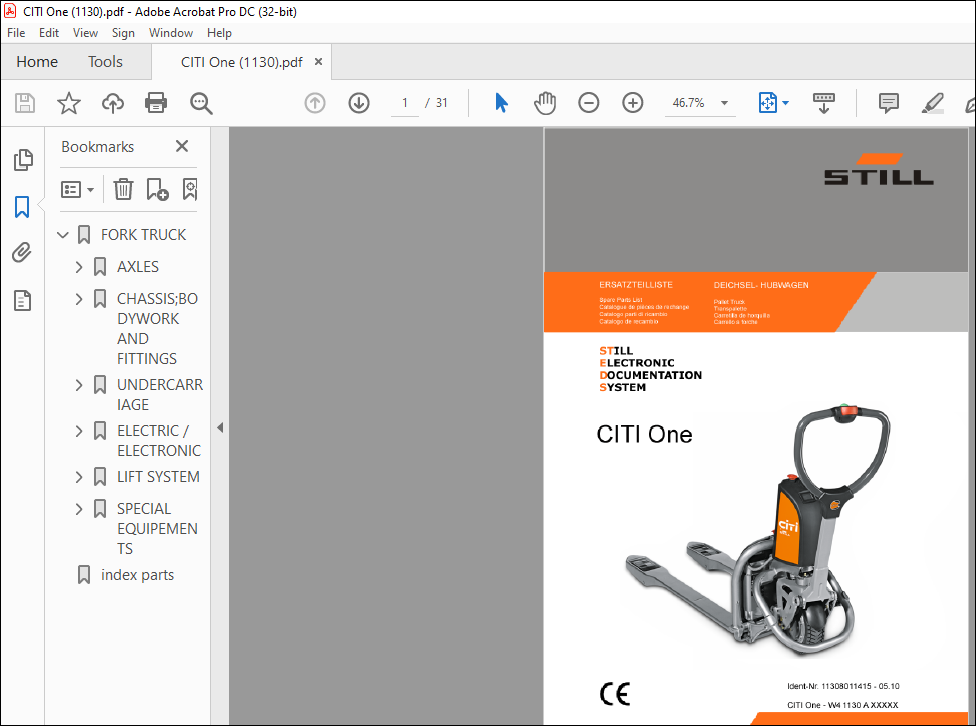The image size is (976, 726).
Task: Expand the LIFT SYSTEM bookmark
Action: 79,478
